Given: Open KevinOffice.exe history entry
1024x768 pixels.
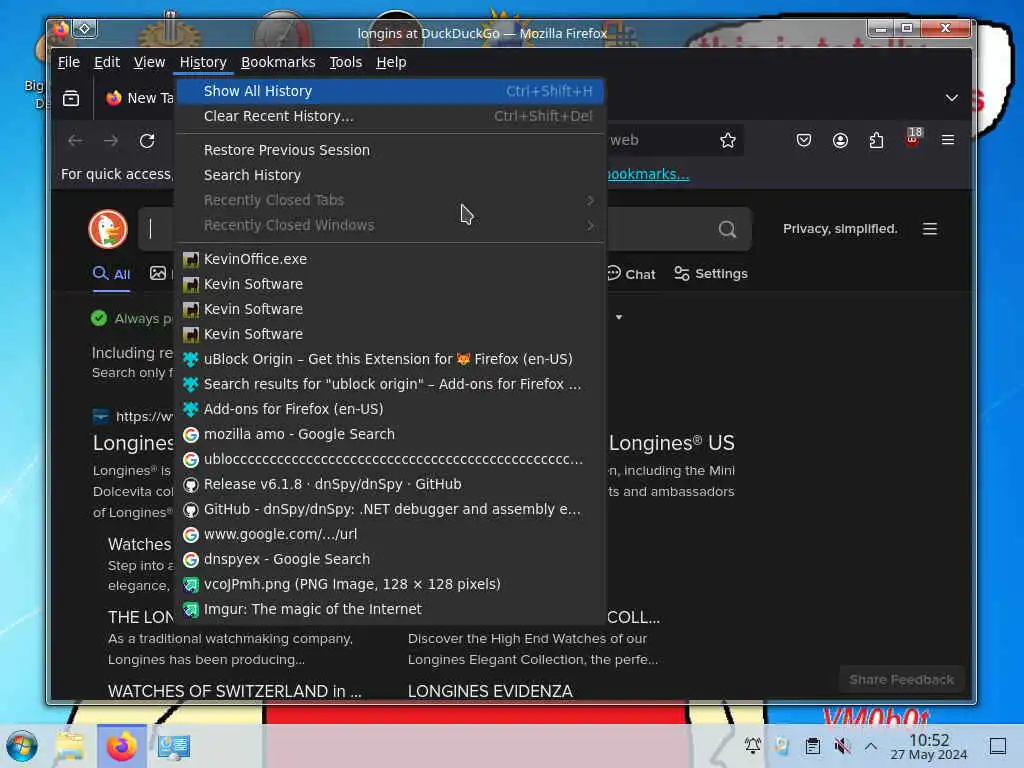Looking at the screenshot, I should click(x=390, y=259).
